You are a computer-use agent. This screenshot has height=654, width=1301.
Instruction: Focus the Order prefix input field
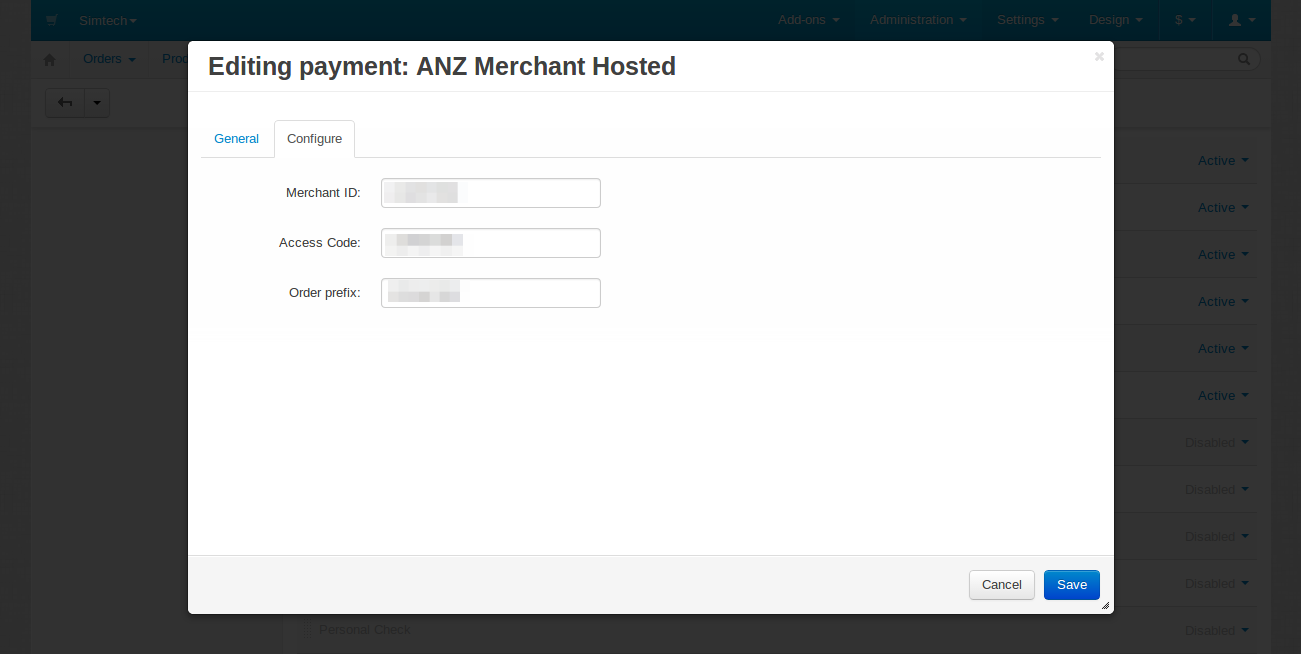[x=491, y=293]
